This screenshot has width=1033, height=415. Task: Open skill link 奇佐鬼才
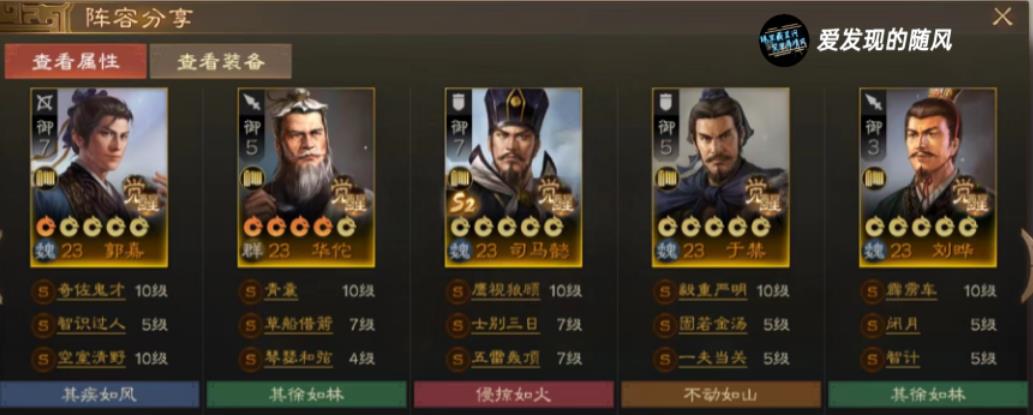[x=90, y=291]
